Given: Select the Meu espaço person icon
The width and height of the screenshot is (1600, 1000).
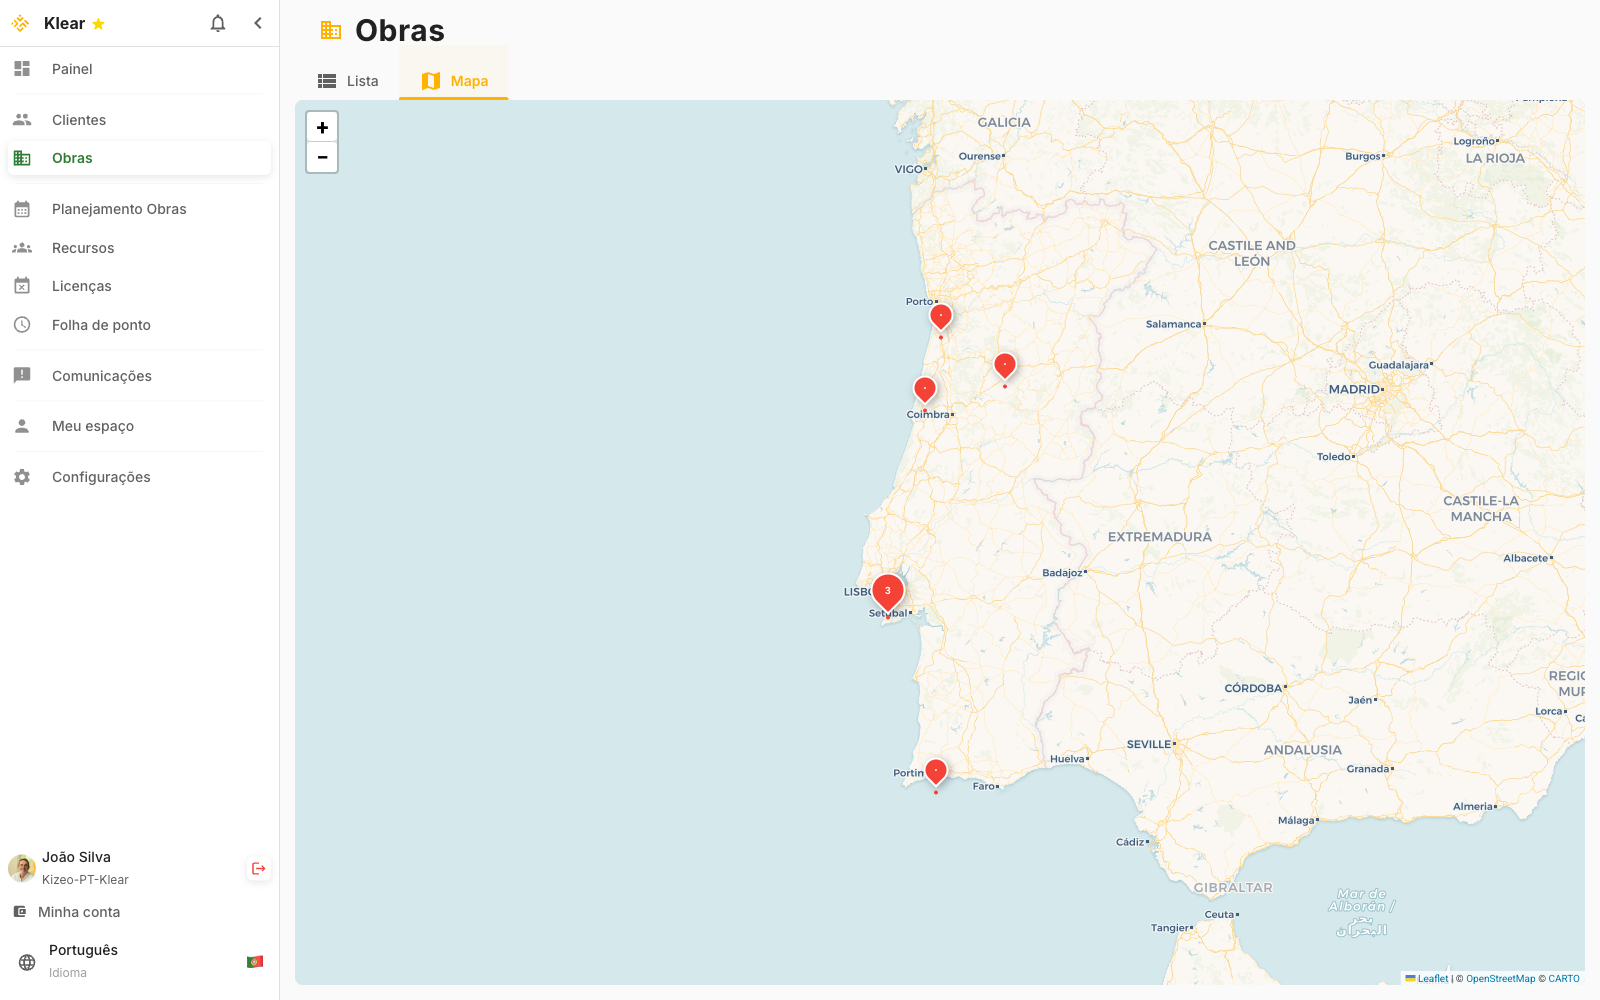Looking at the screenshot, I should point(22,425).
